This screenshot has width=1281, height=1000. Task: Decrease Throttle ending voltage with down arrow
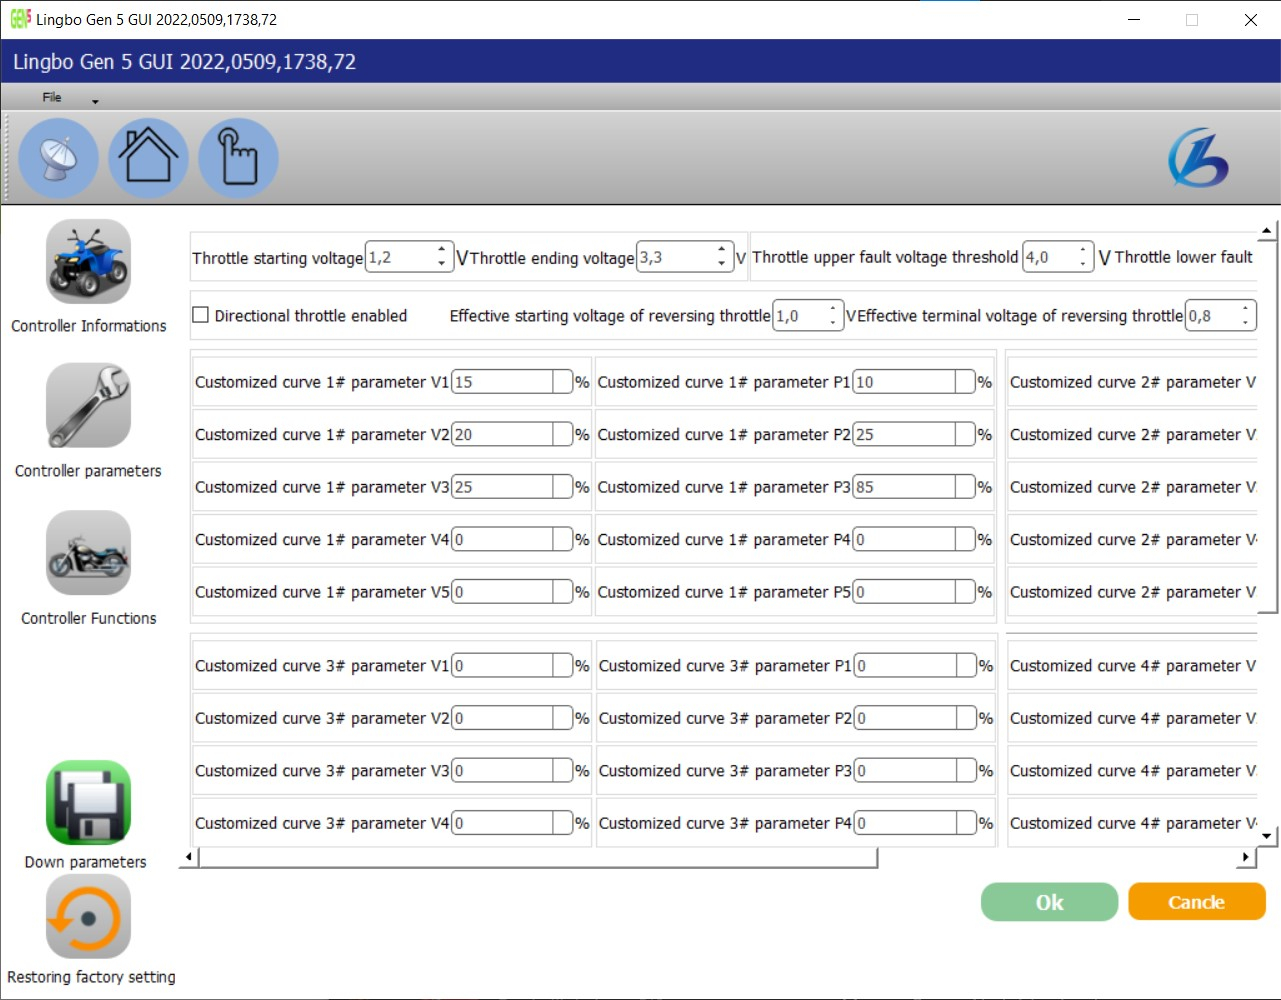point(721,264)
